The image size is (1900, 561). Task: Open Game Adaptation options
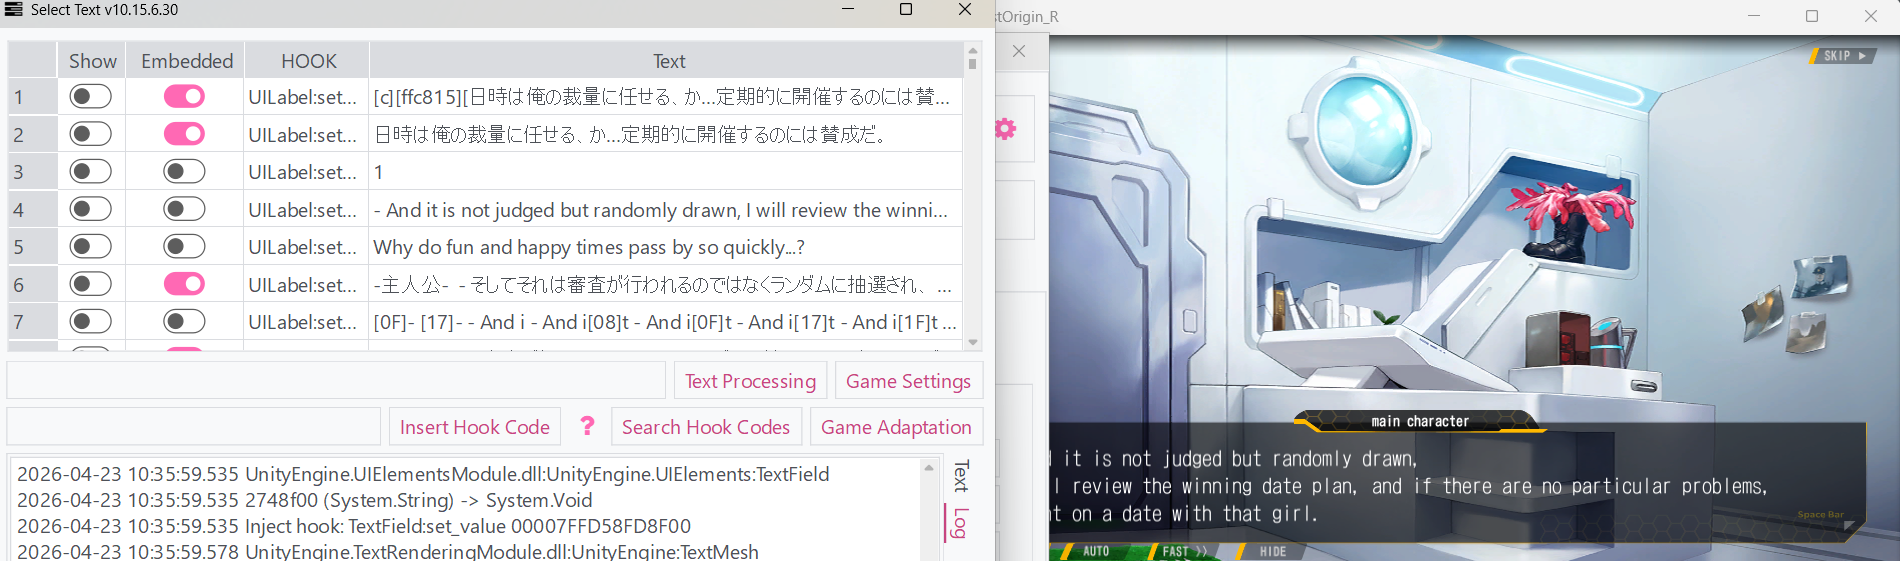pos(896,427)
